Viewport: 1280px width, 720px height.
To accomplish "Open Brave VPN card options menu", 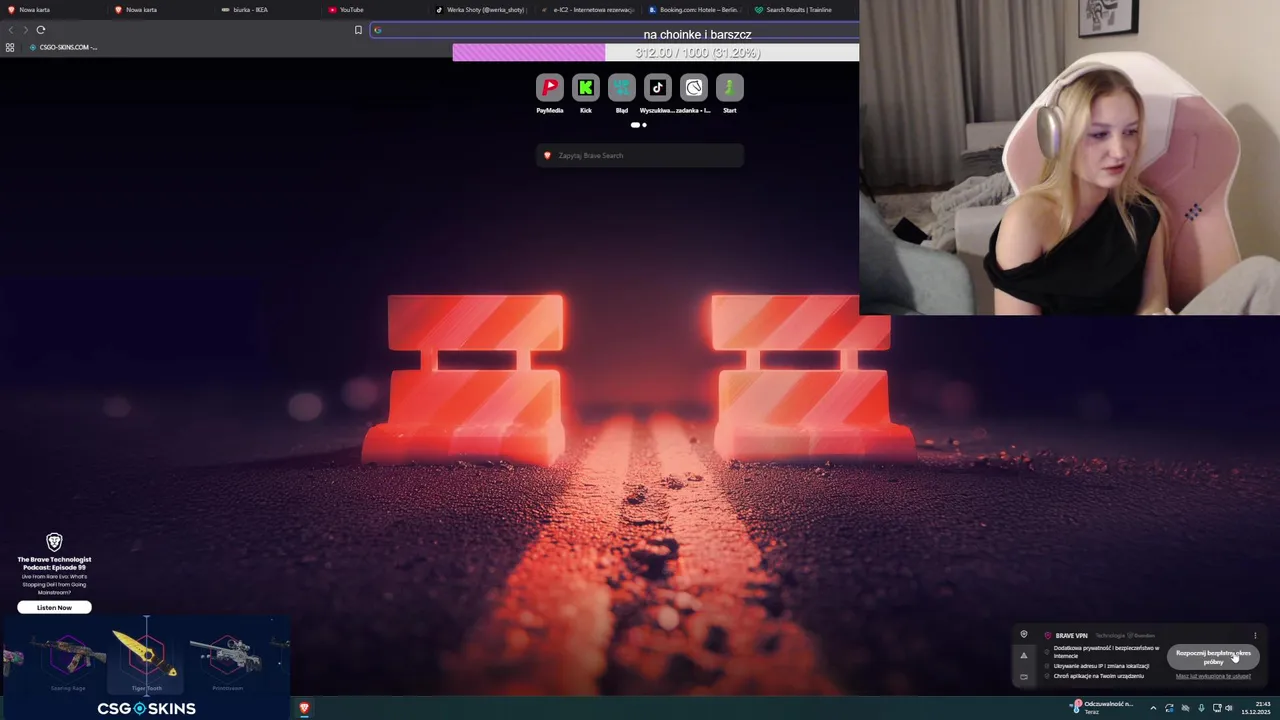I will [x=1255, y=635].
